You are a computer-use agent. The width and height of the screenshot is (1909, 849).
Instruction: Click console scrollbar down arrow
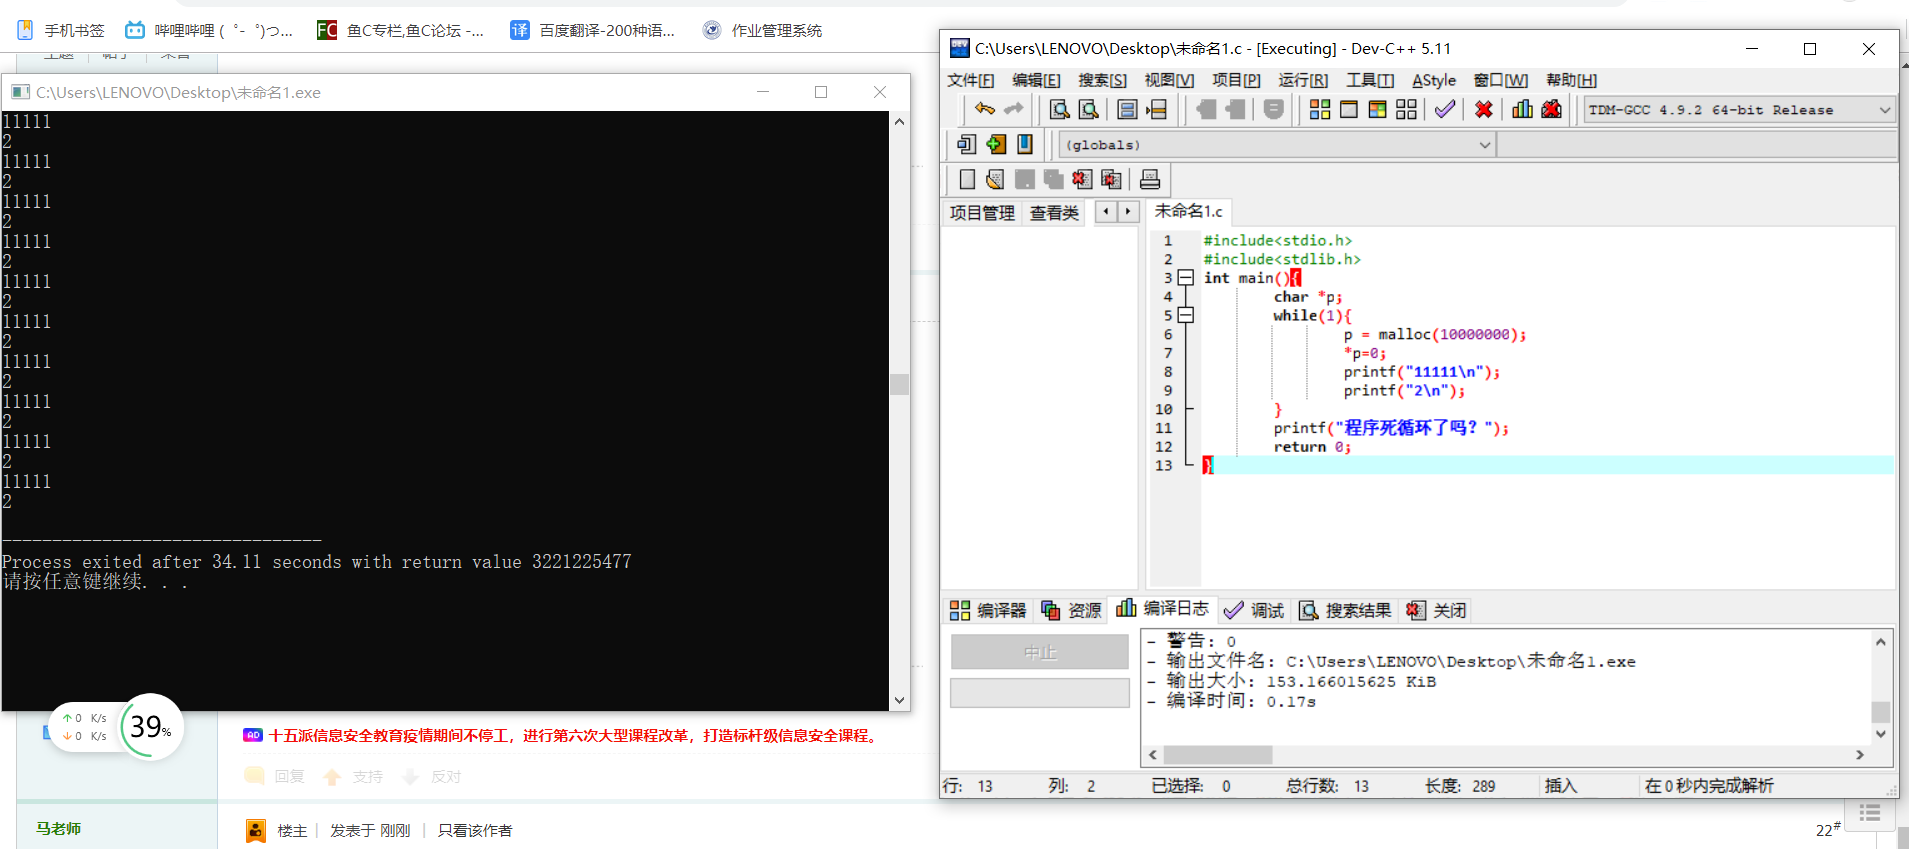click(899, 700)
